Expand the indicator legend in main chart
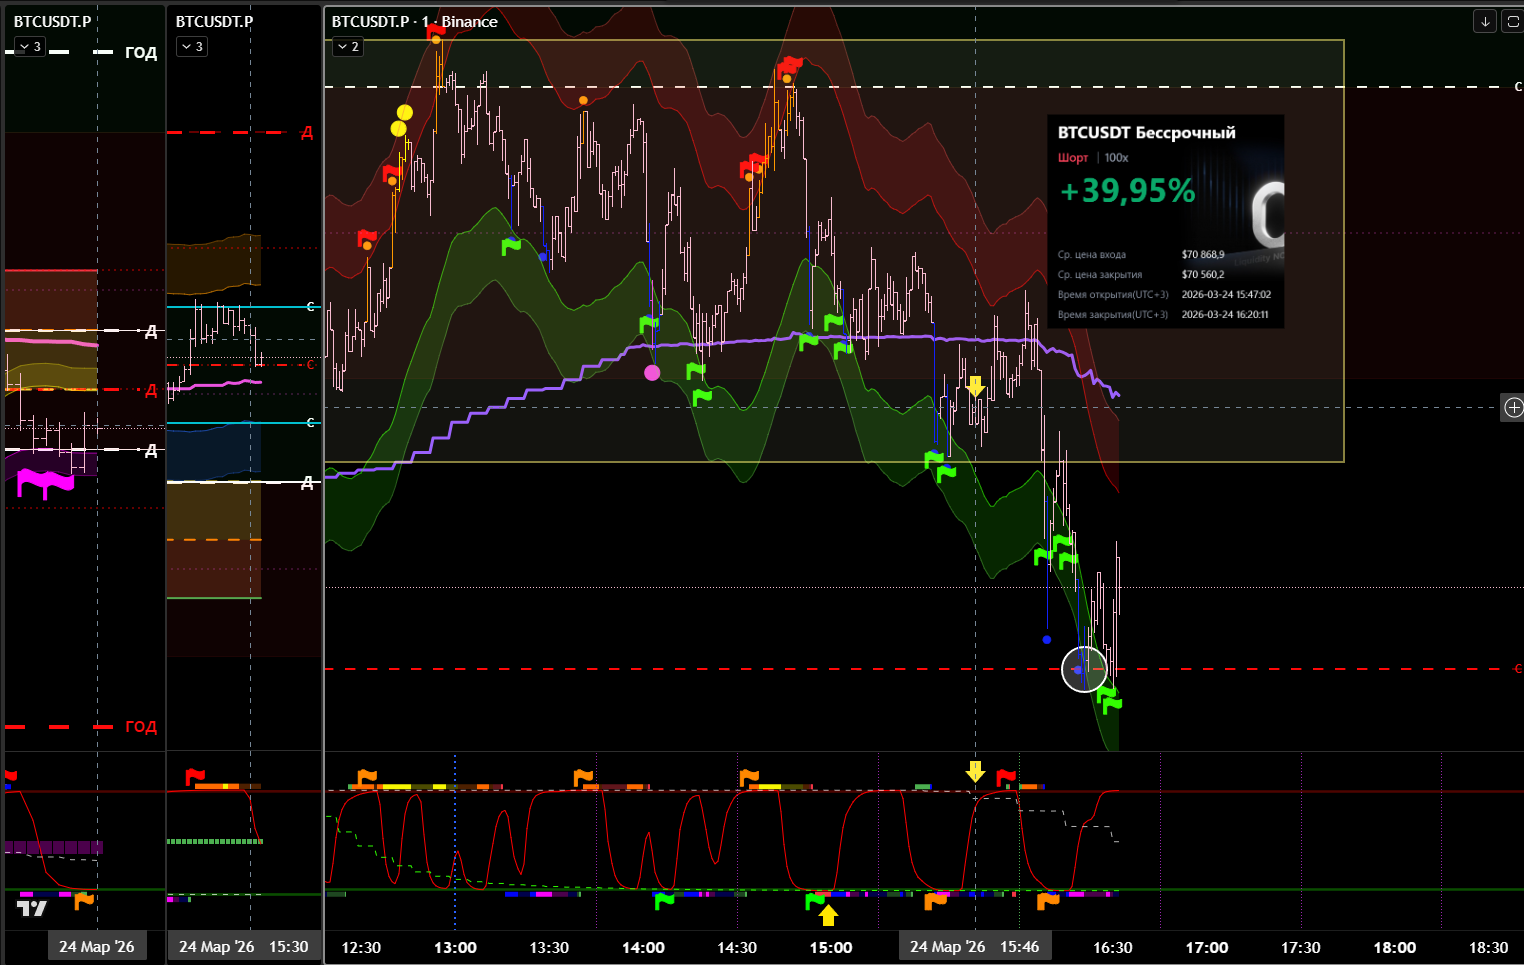This screenshot has height=965, width=1524. [x=348, y=47]
